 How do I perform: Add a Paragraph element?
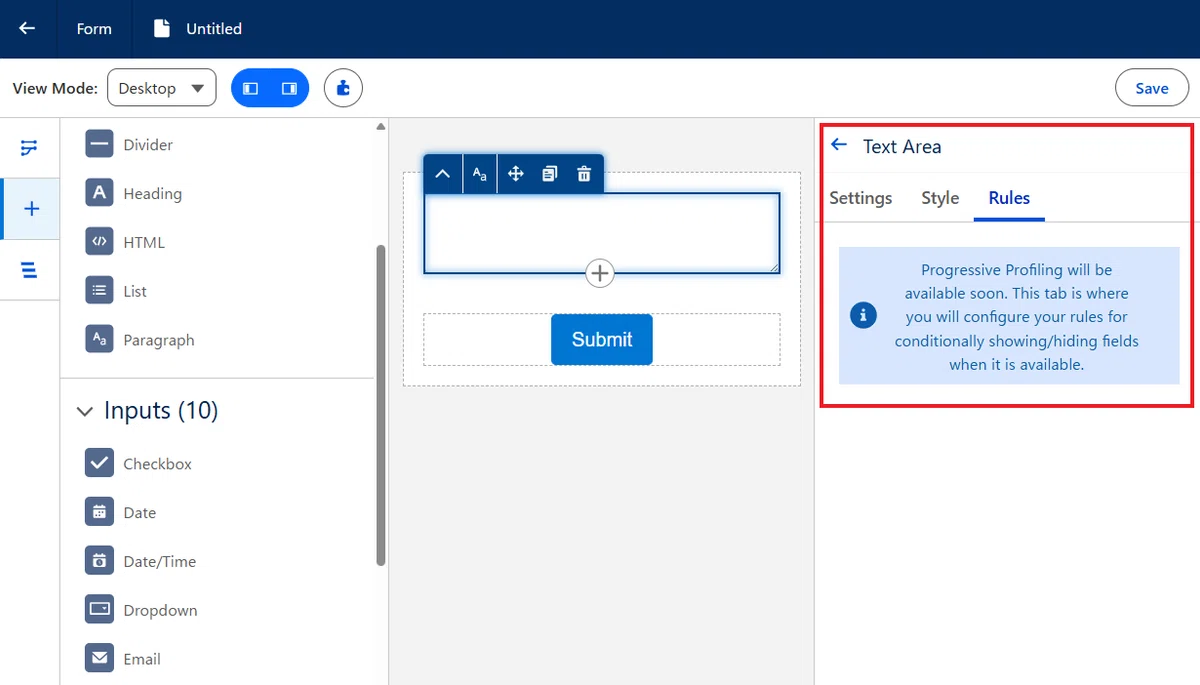141,340
